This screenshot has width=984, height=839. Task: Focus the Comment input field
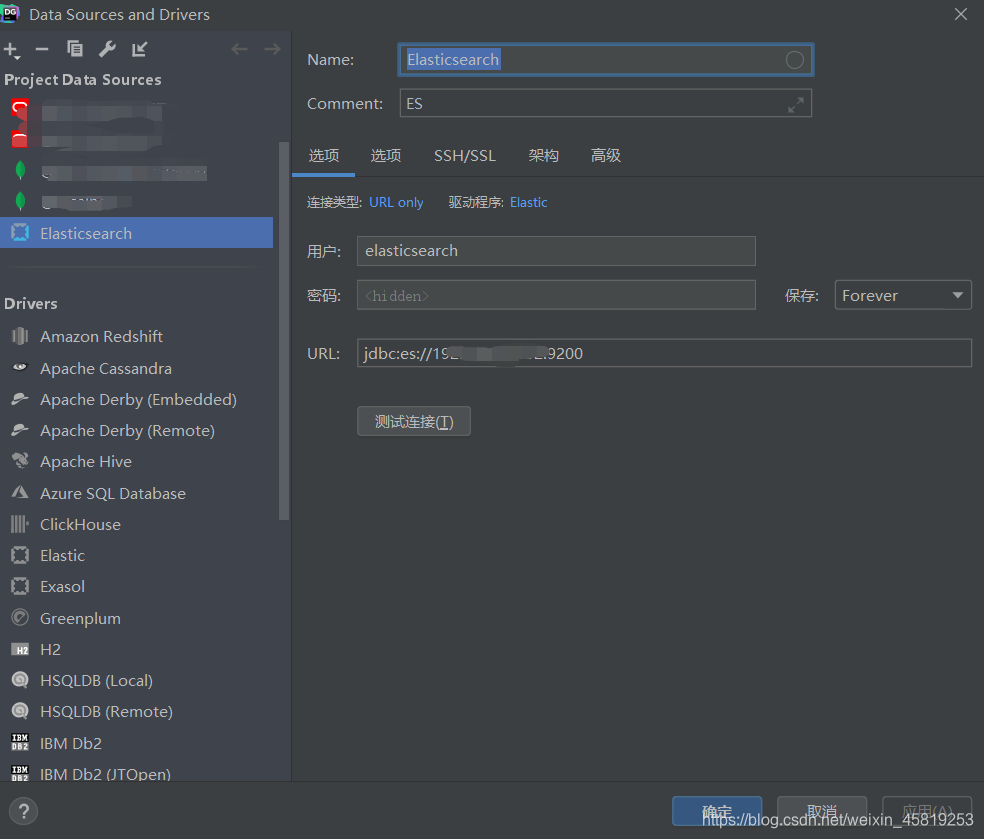(606, 103)
